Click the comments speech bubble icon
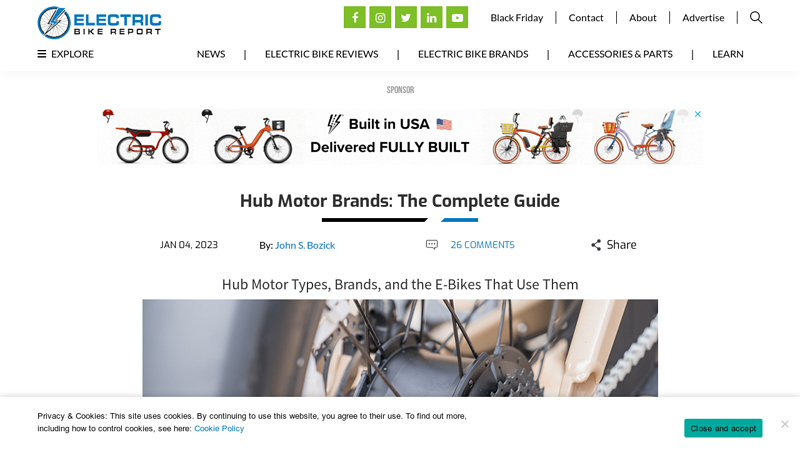The image size is (800, 450). pyautogui.click(x=432, y=245)
